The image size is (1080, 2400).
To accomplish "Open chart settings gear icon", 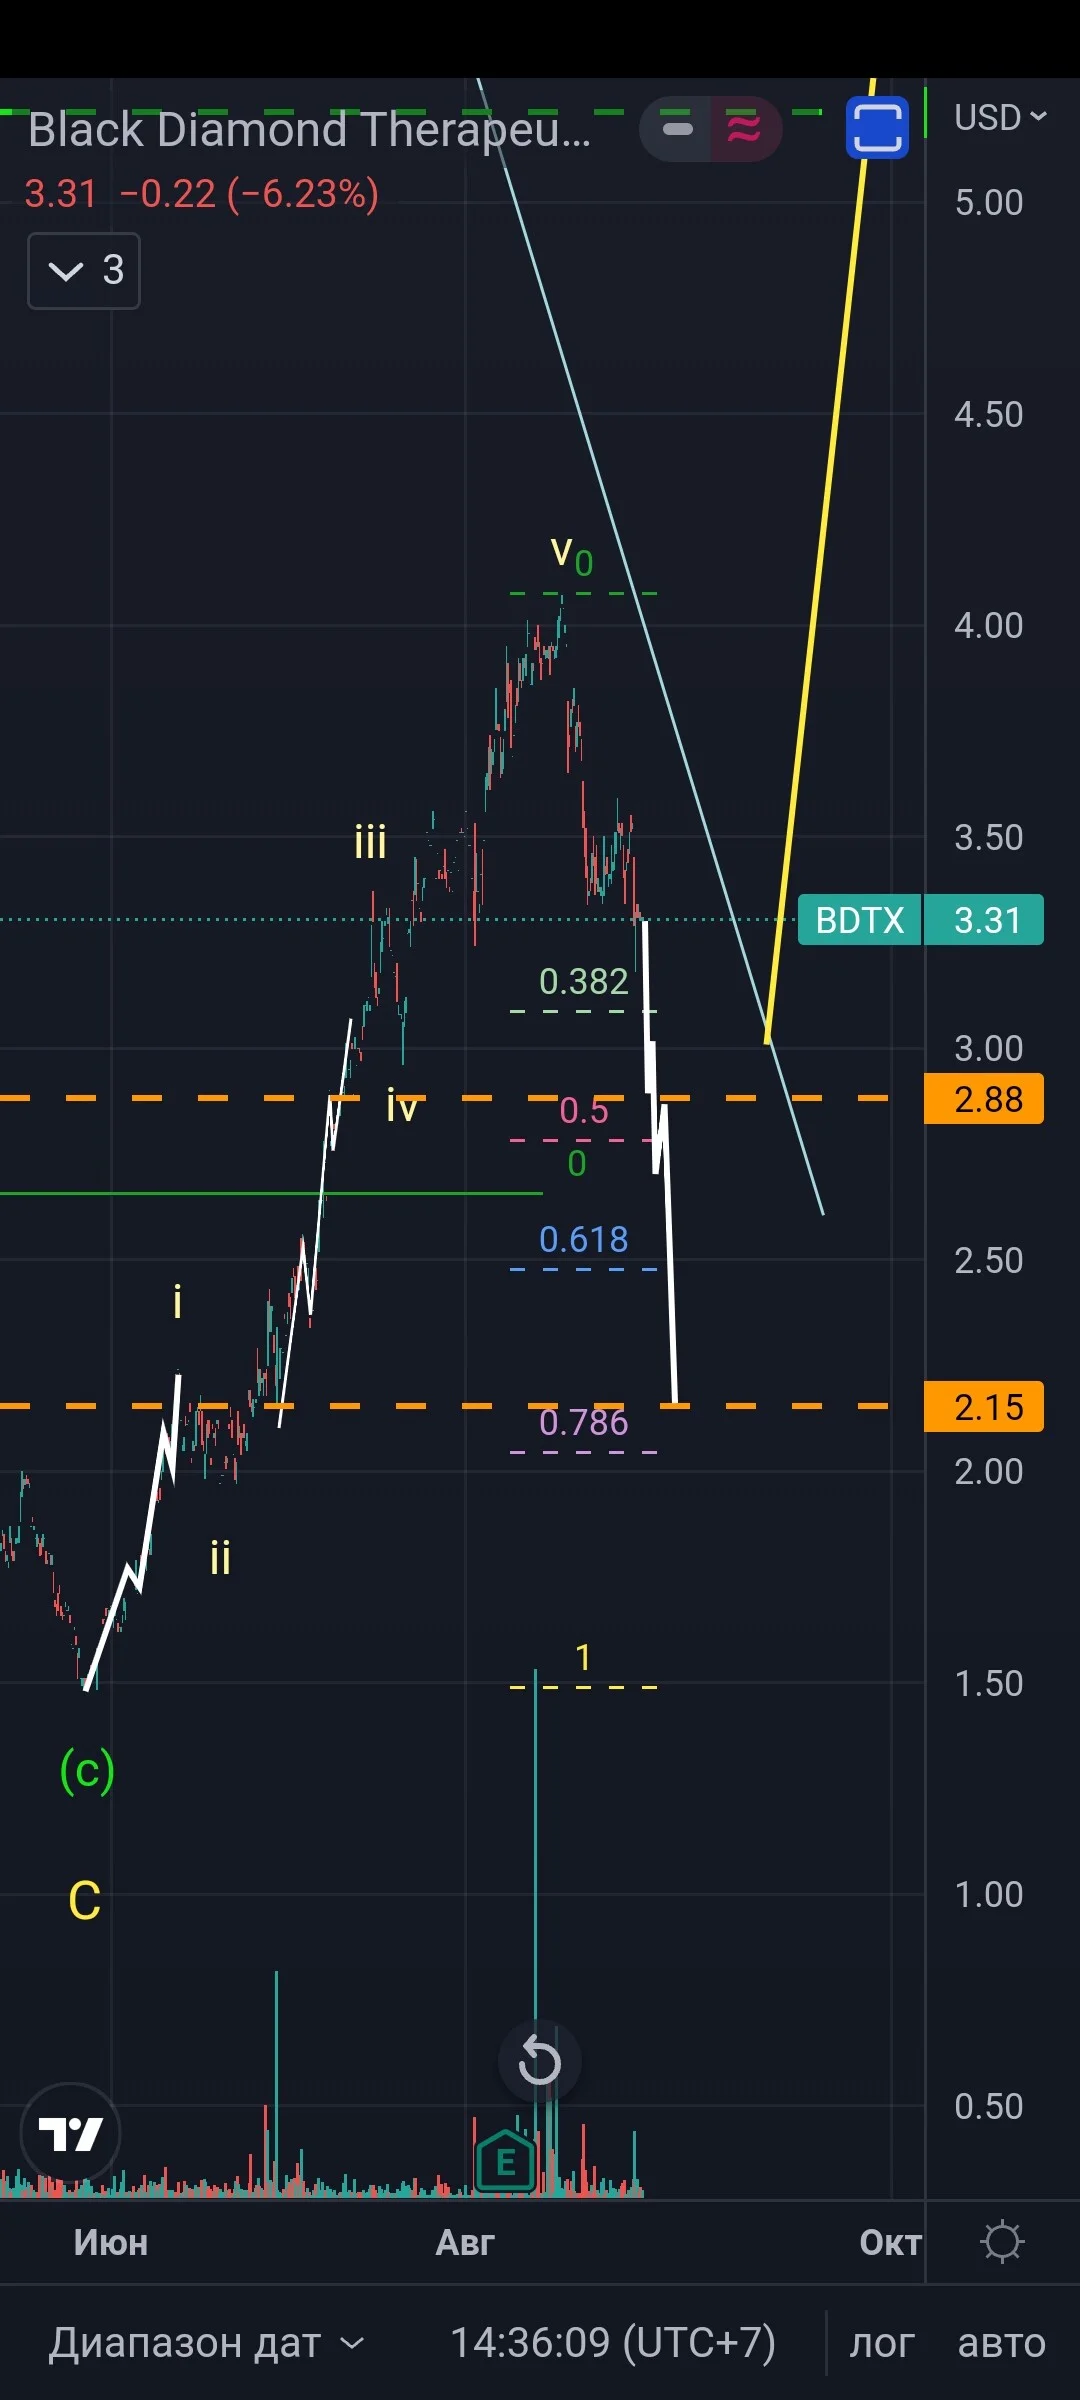I will point(1003,2241).
